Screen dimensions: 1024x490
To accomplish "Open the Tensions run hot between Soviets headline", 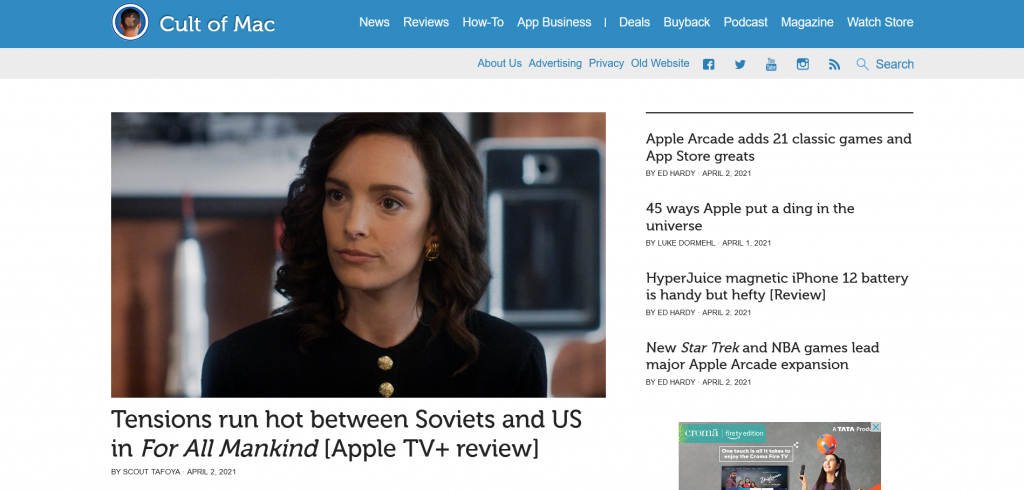I will (346, 434).
